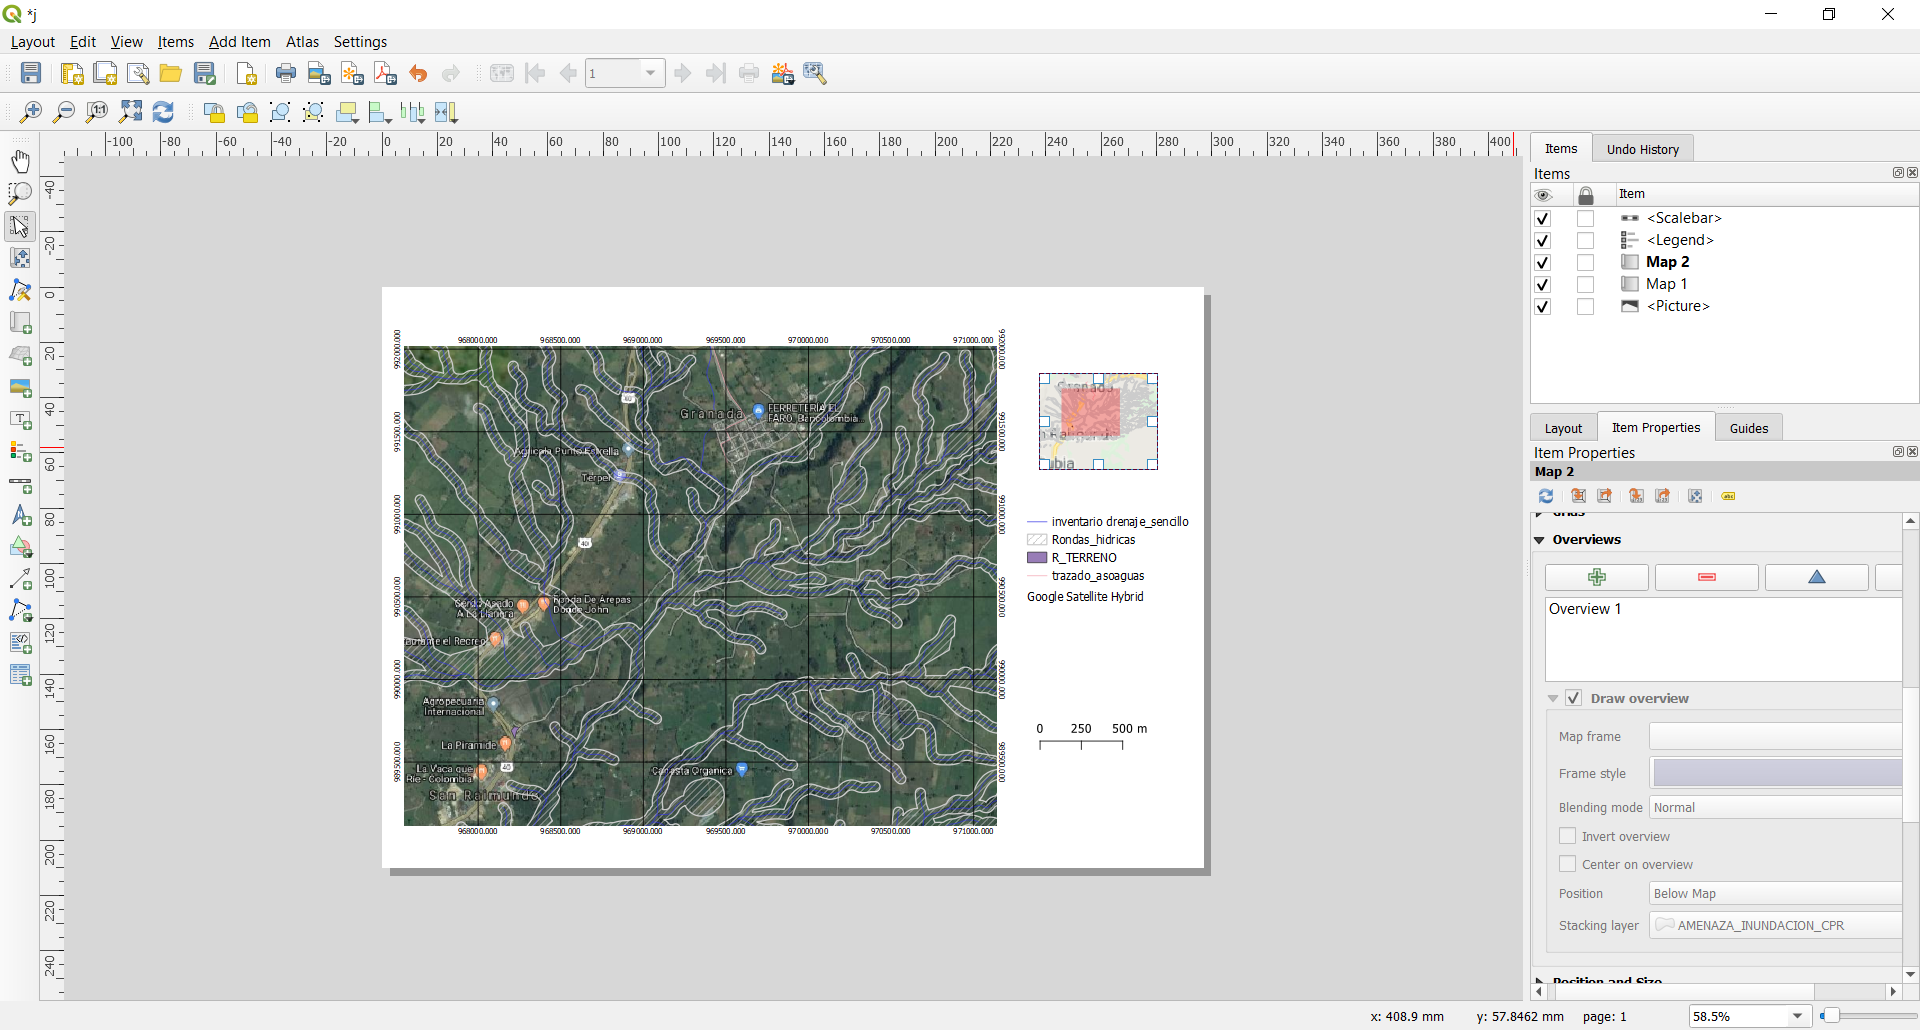Viewport: 1920px width, 1030px height.
Task: Select Overview 1 in the overviews list
Action: (x=1585, y=609)
